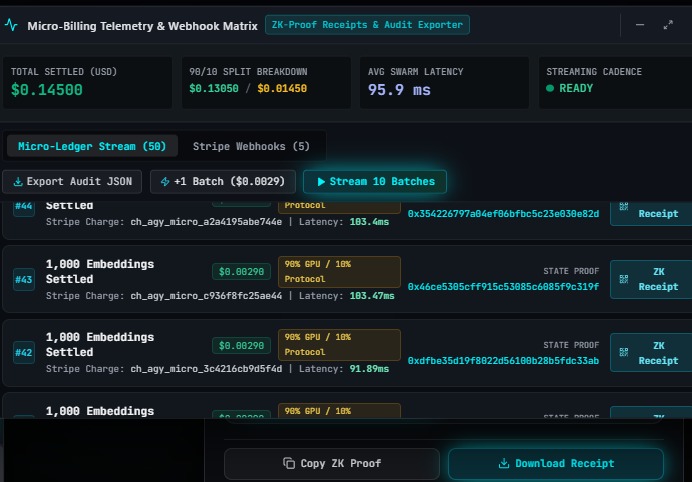Export the Audit JSON file
Screen dimensions: 692x482
click(x=72, y=181)
